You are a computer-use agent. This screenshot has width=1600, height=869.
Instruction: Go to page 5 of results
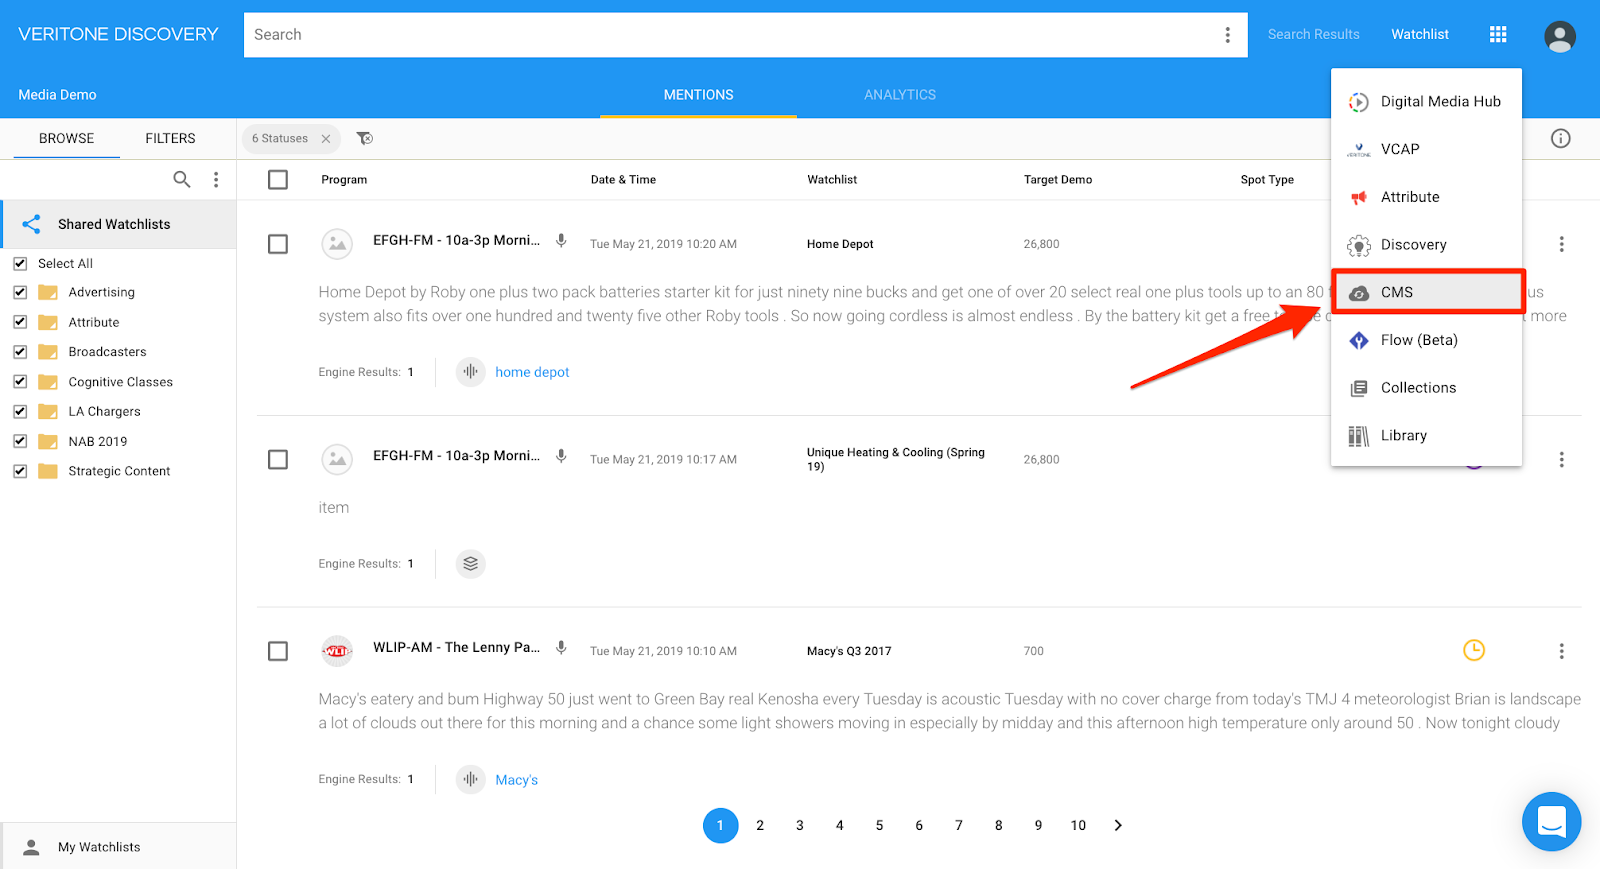[x=879, y=826]
